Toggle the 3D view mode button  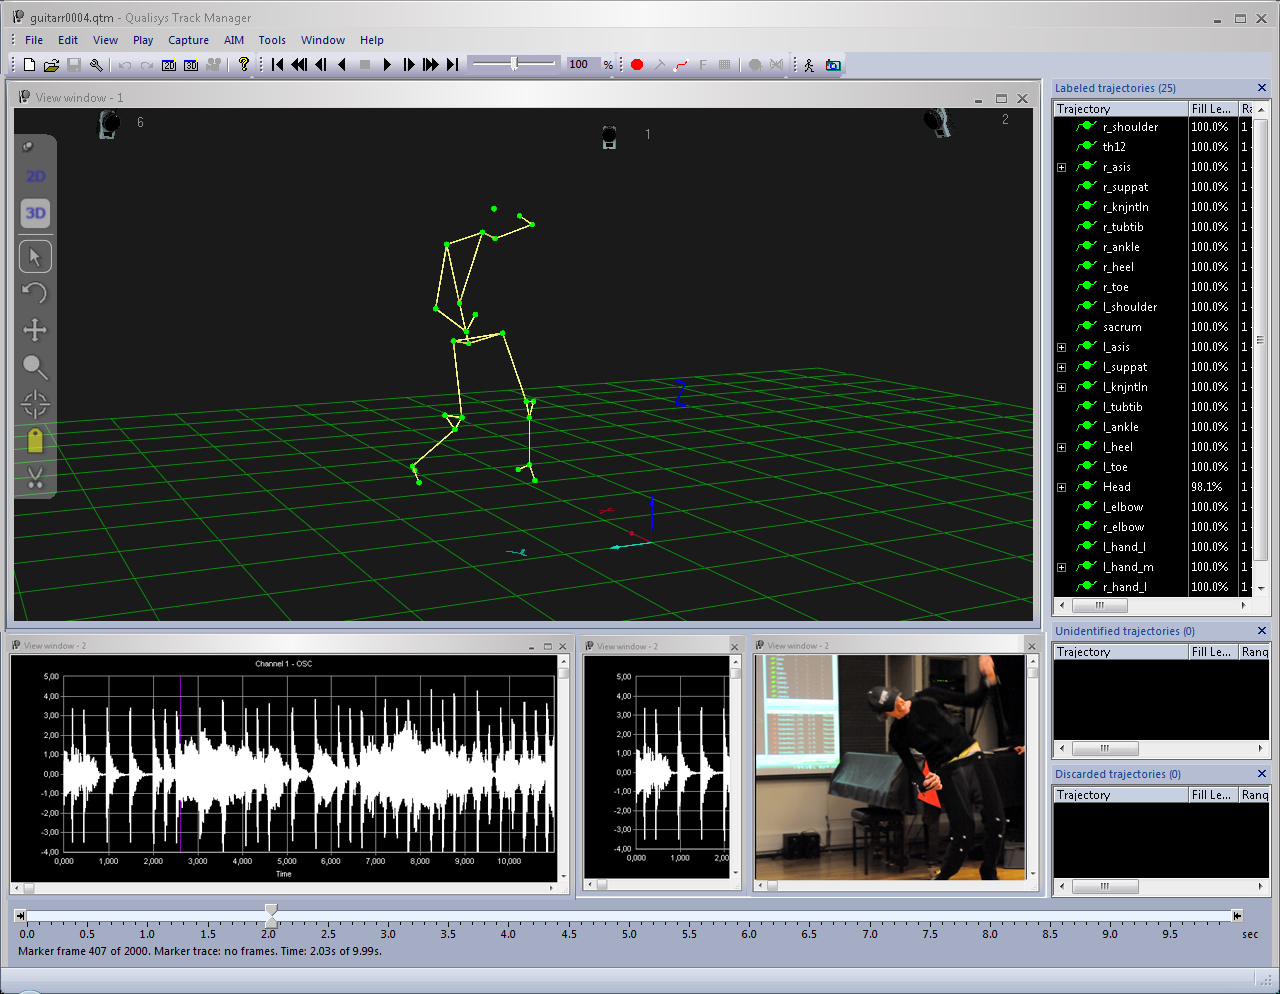[35, 213]
